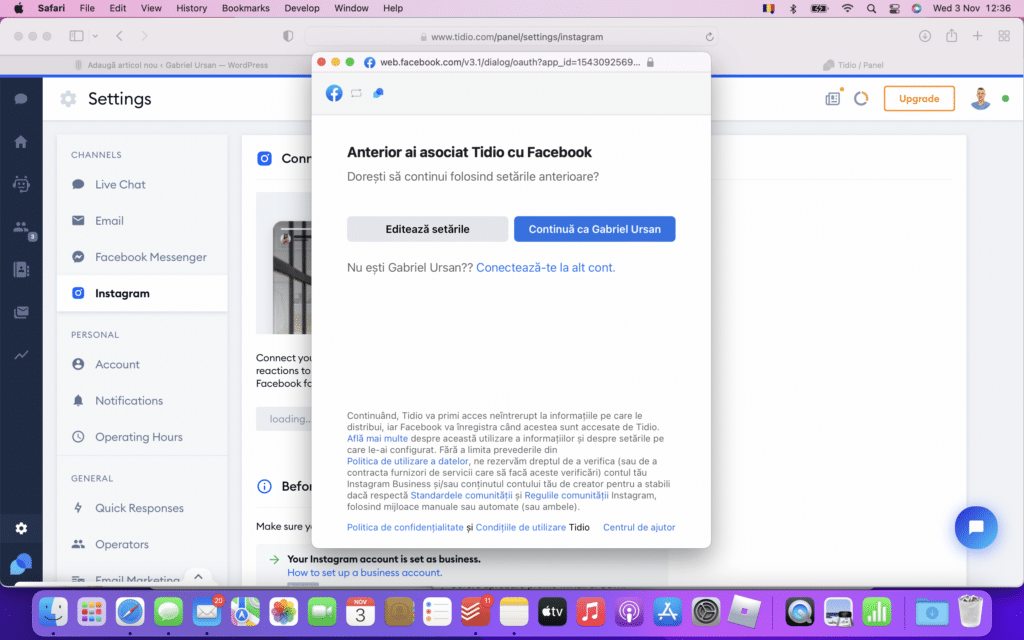Show the Safari tab overview grid icon

point(1004,36)
